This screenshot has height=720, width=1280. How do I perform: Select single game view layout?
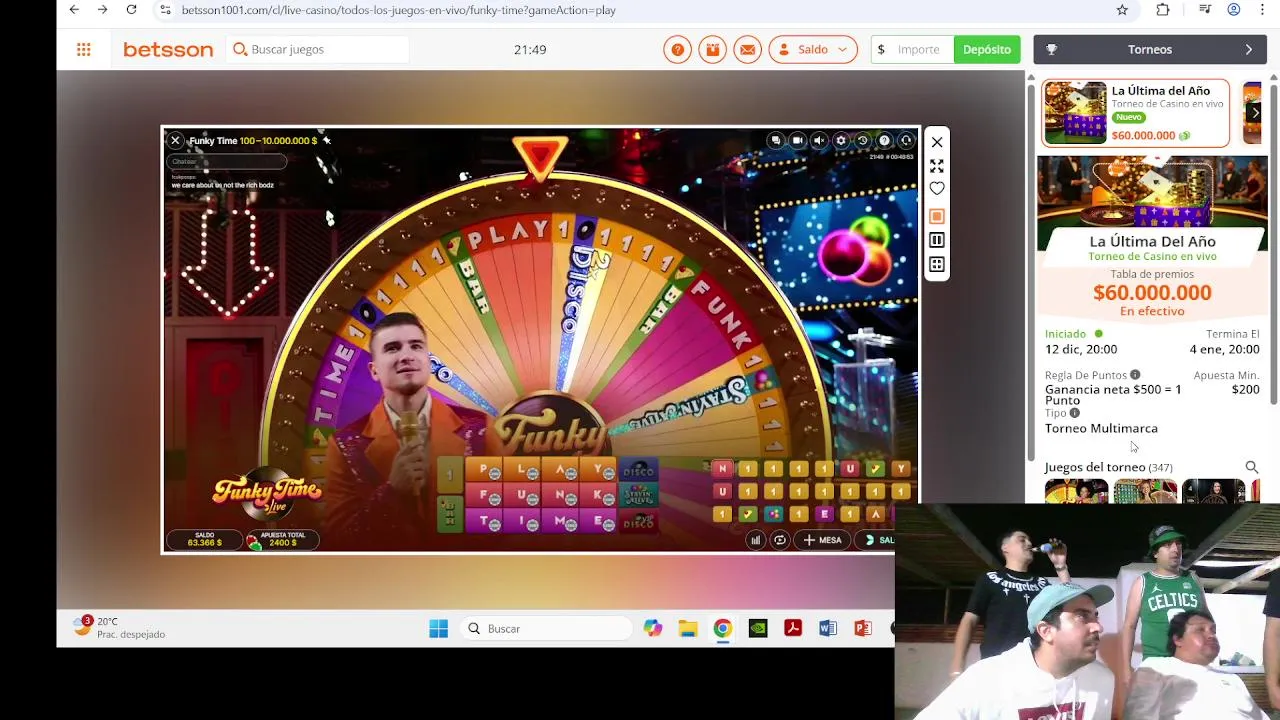point(937,216)
